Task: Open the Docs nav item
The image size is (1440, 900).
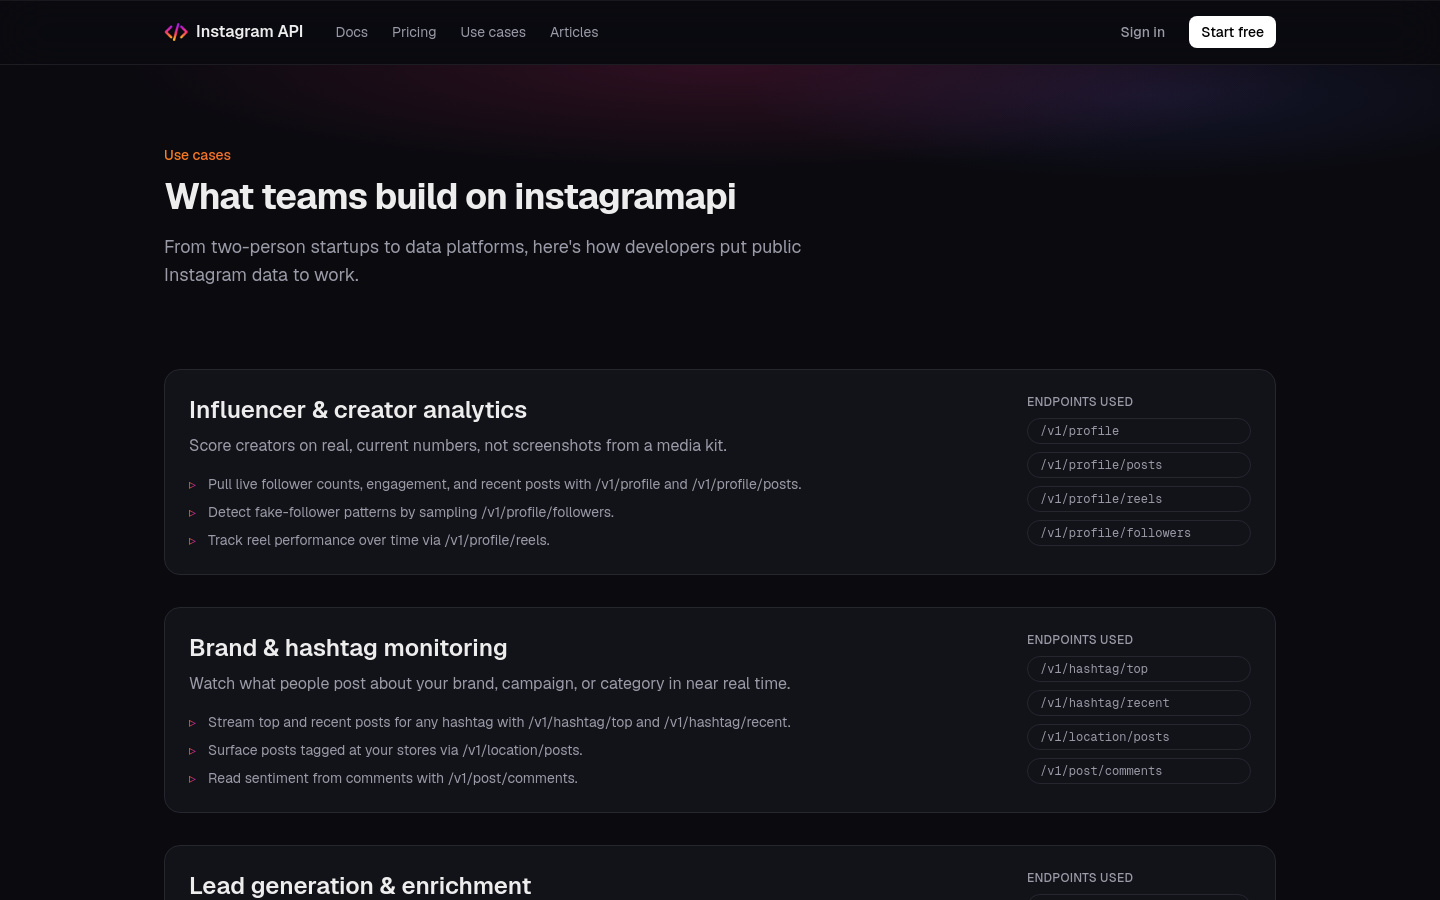Action: (x=352, y=32)
